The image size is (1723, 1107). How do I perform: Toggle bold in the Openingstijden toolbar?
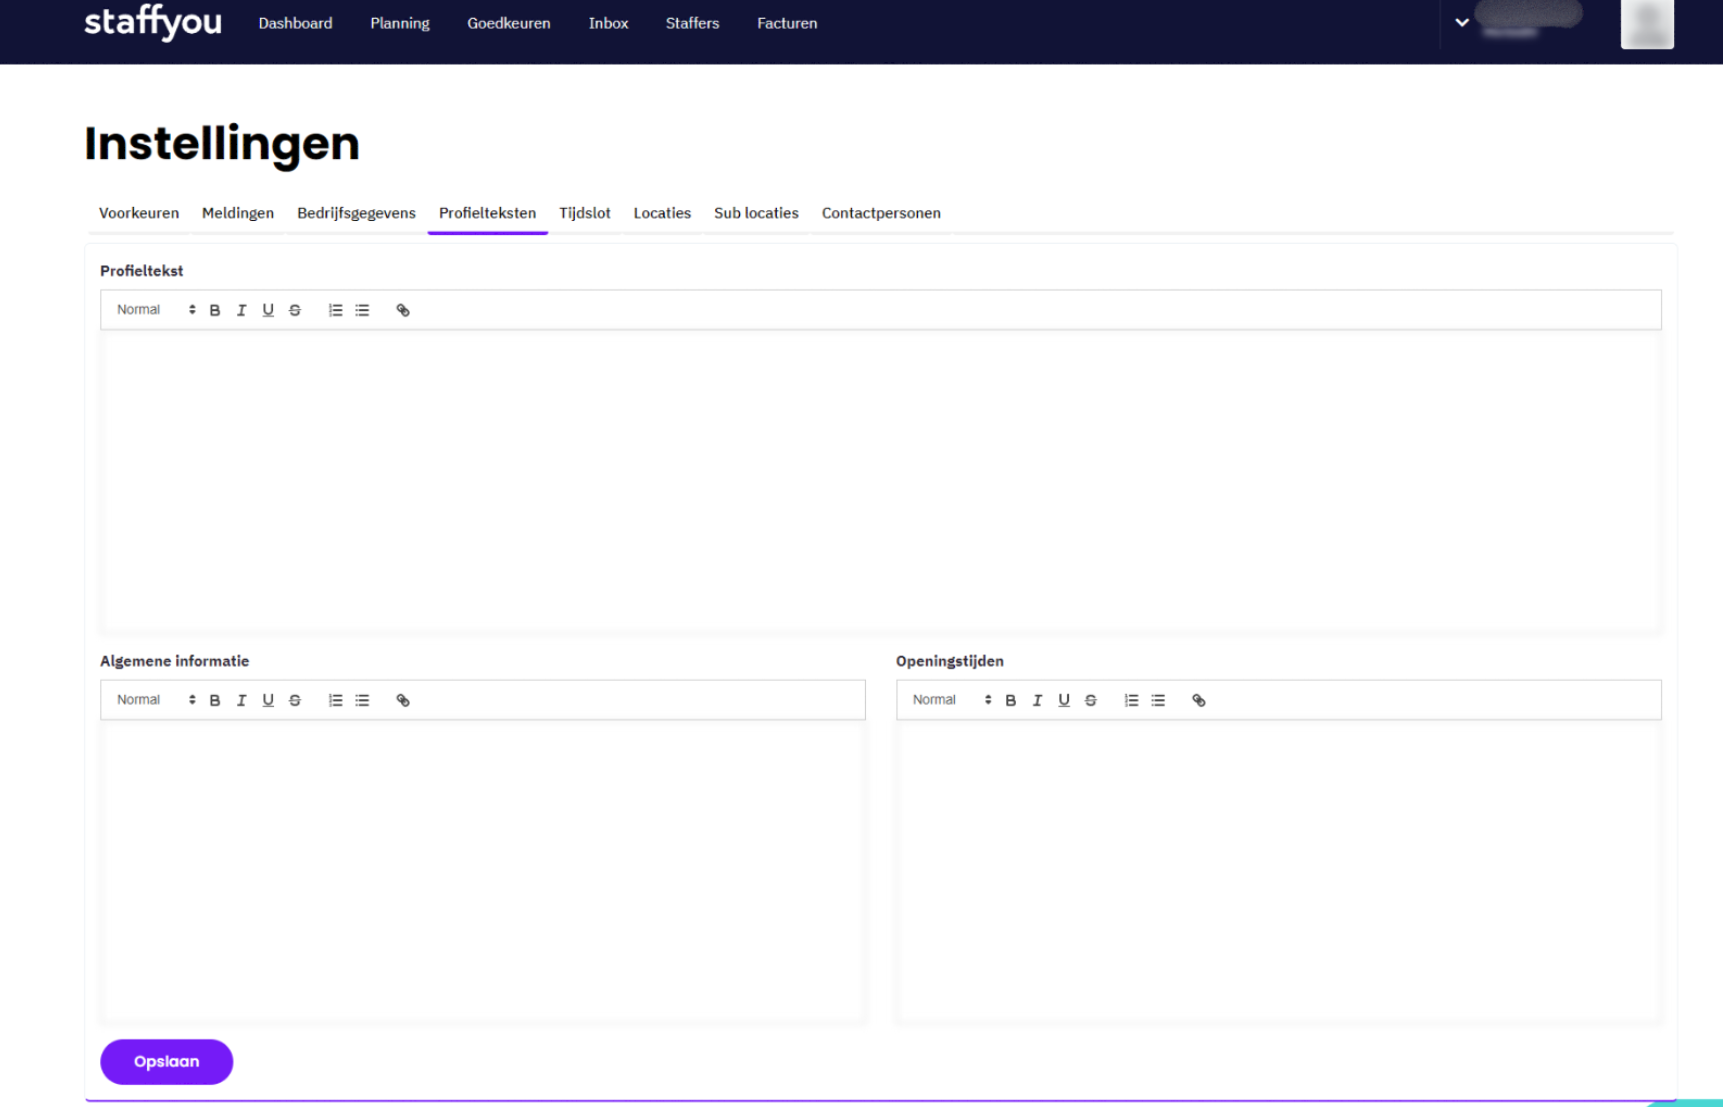point(1011,700)
